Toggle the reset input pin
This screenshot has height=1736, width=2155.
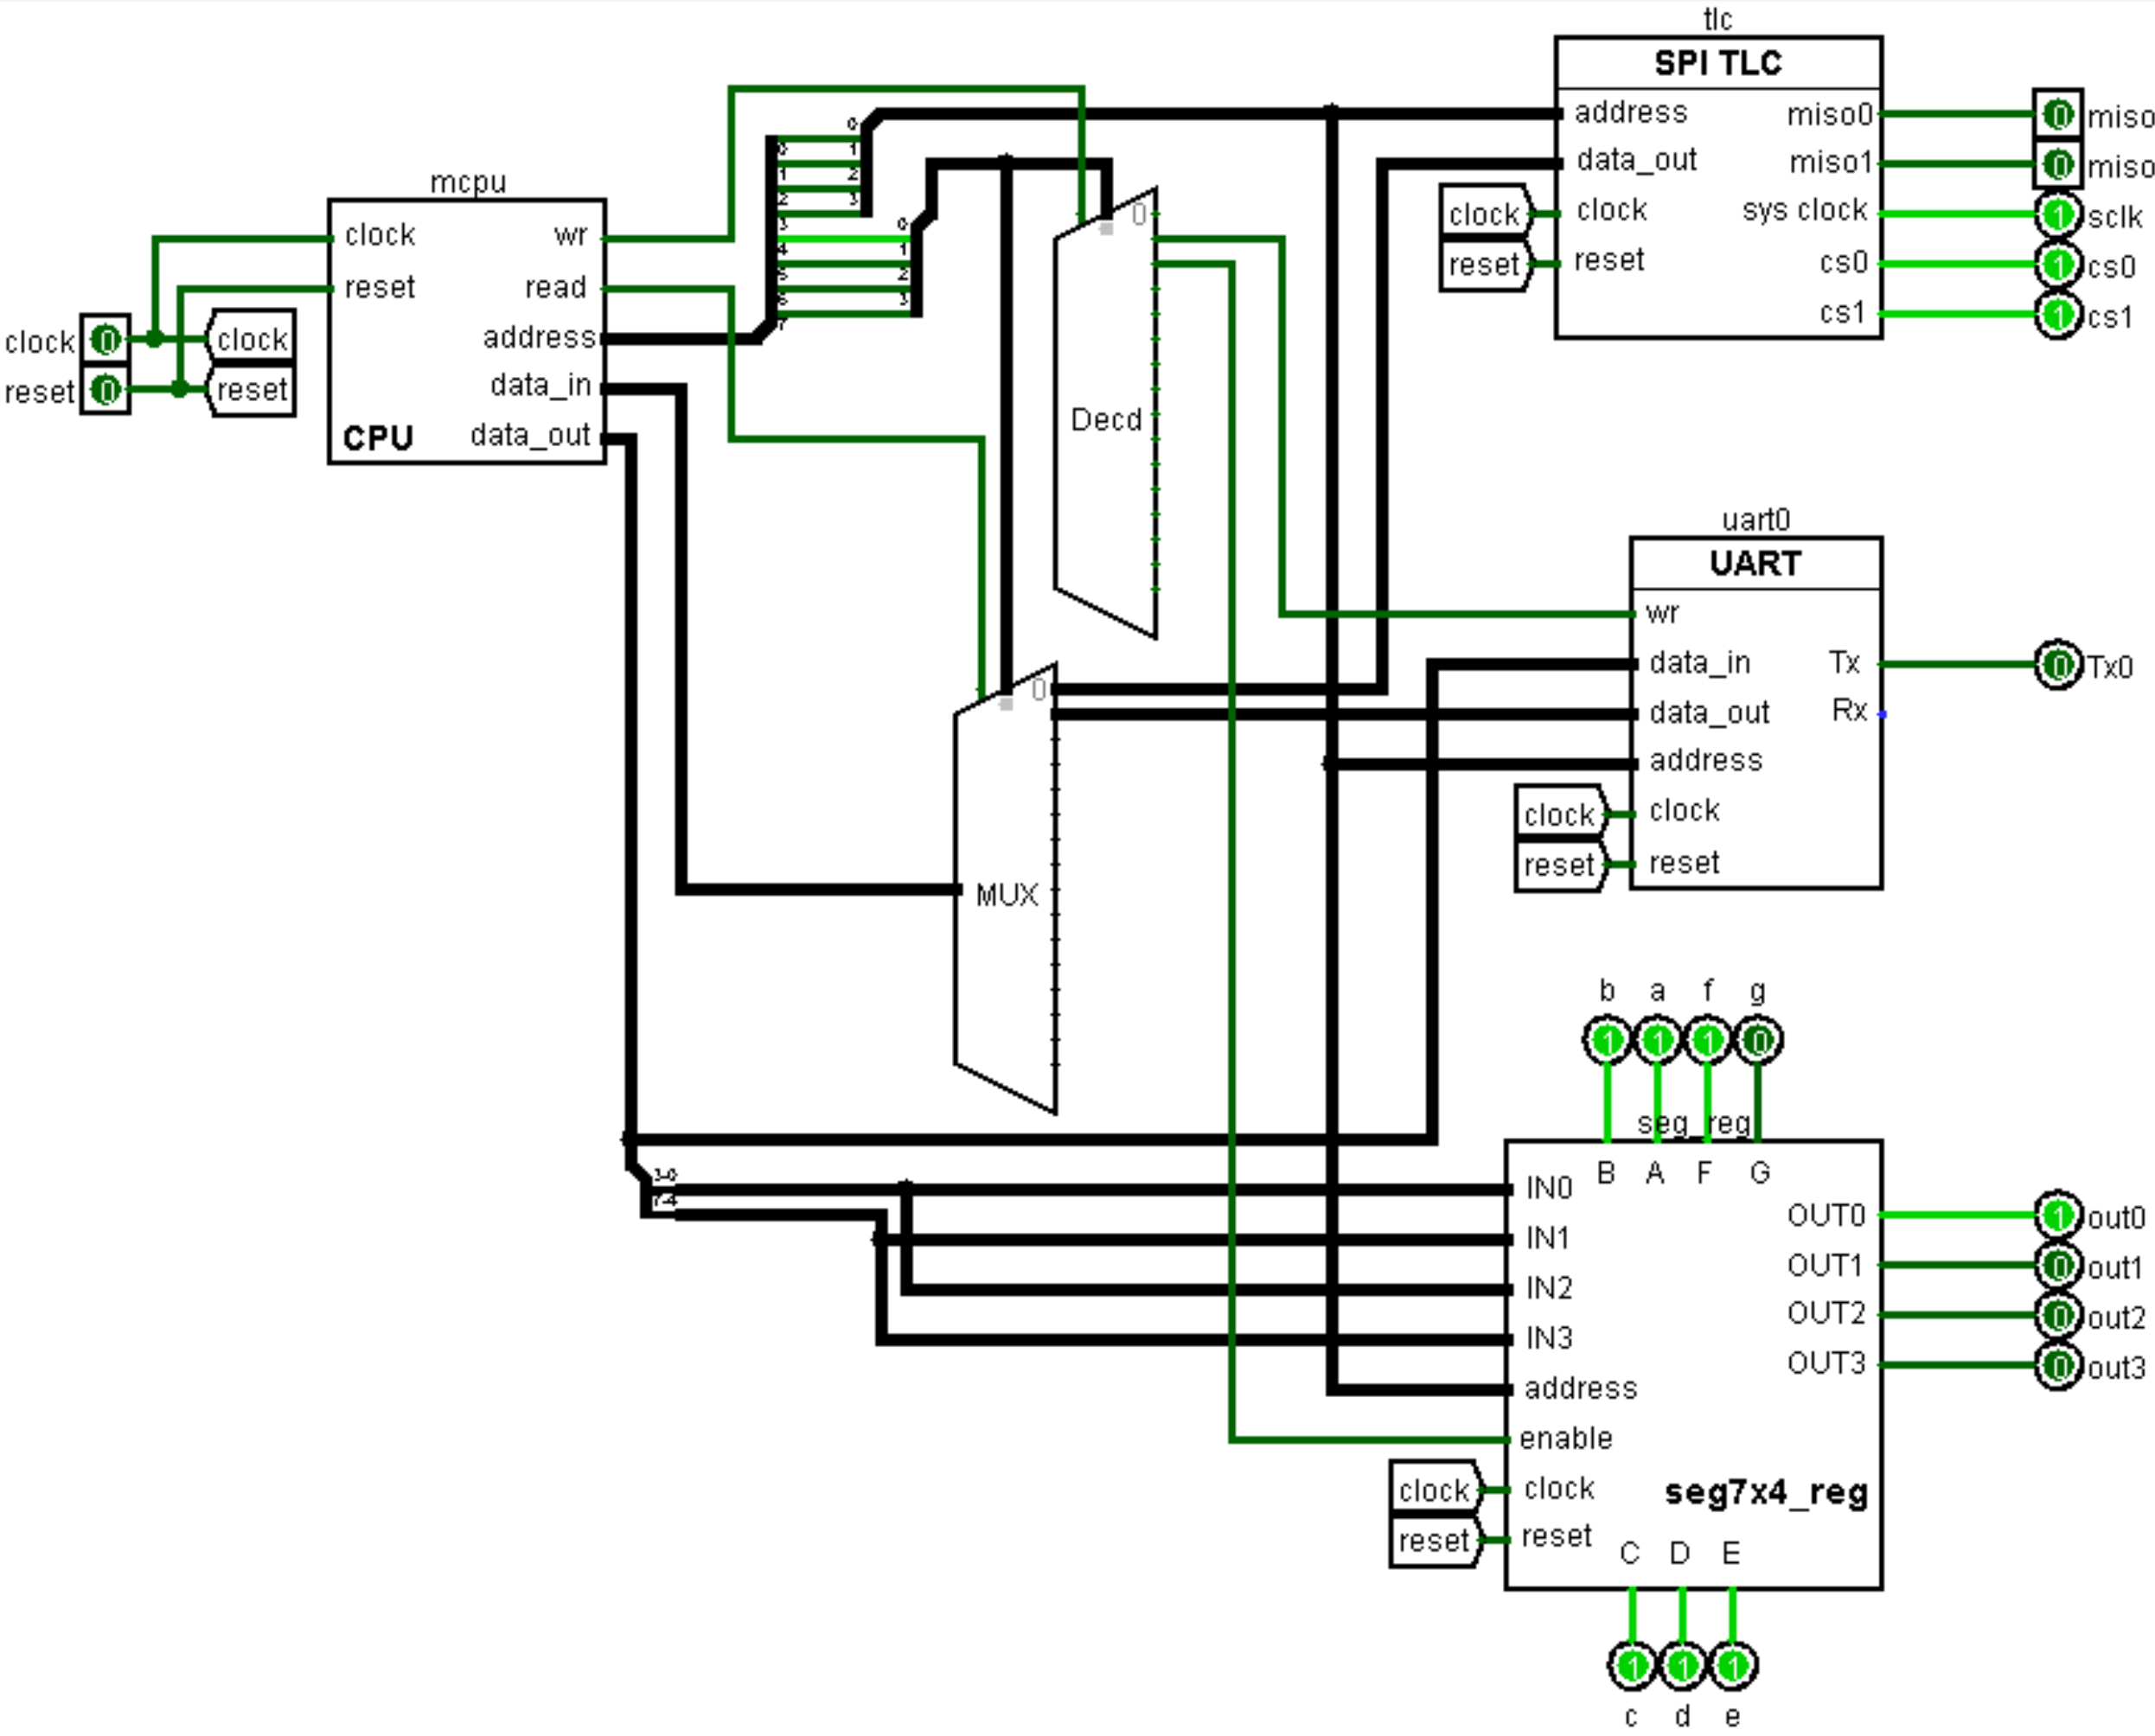click(105, 390)
